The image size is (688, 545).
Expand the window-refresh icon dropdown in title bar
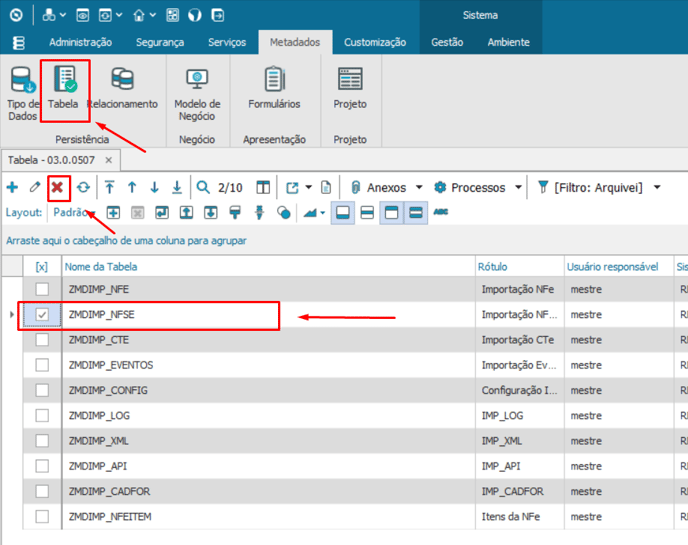tap(119, 15)
